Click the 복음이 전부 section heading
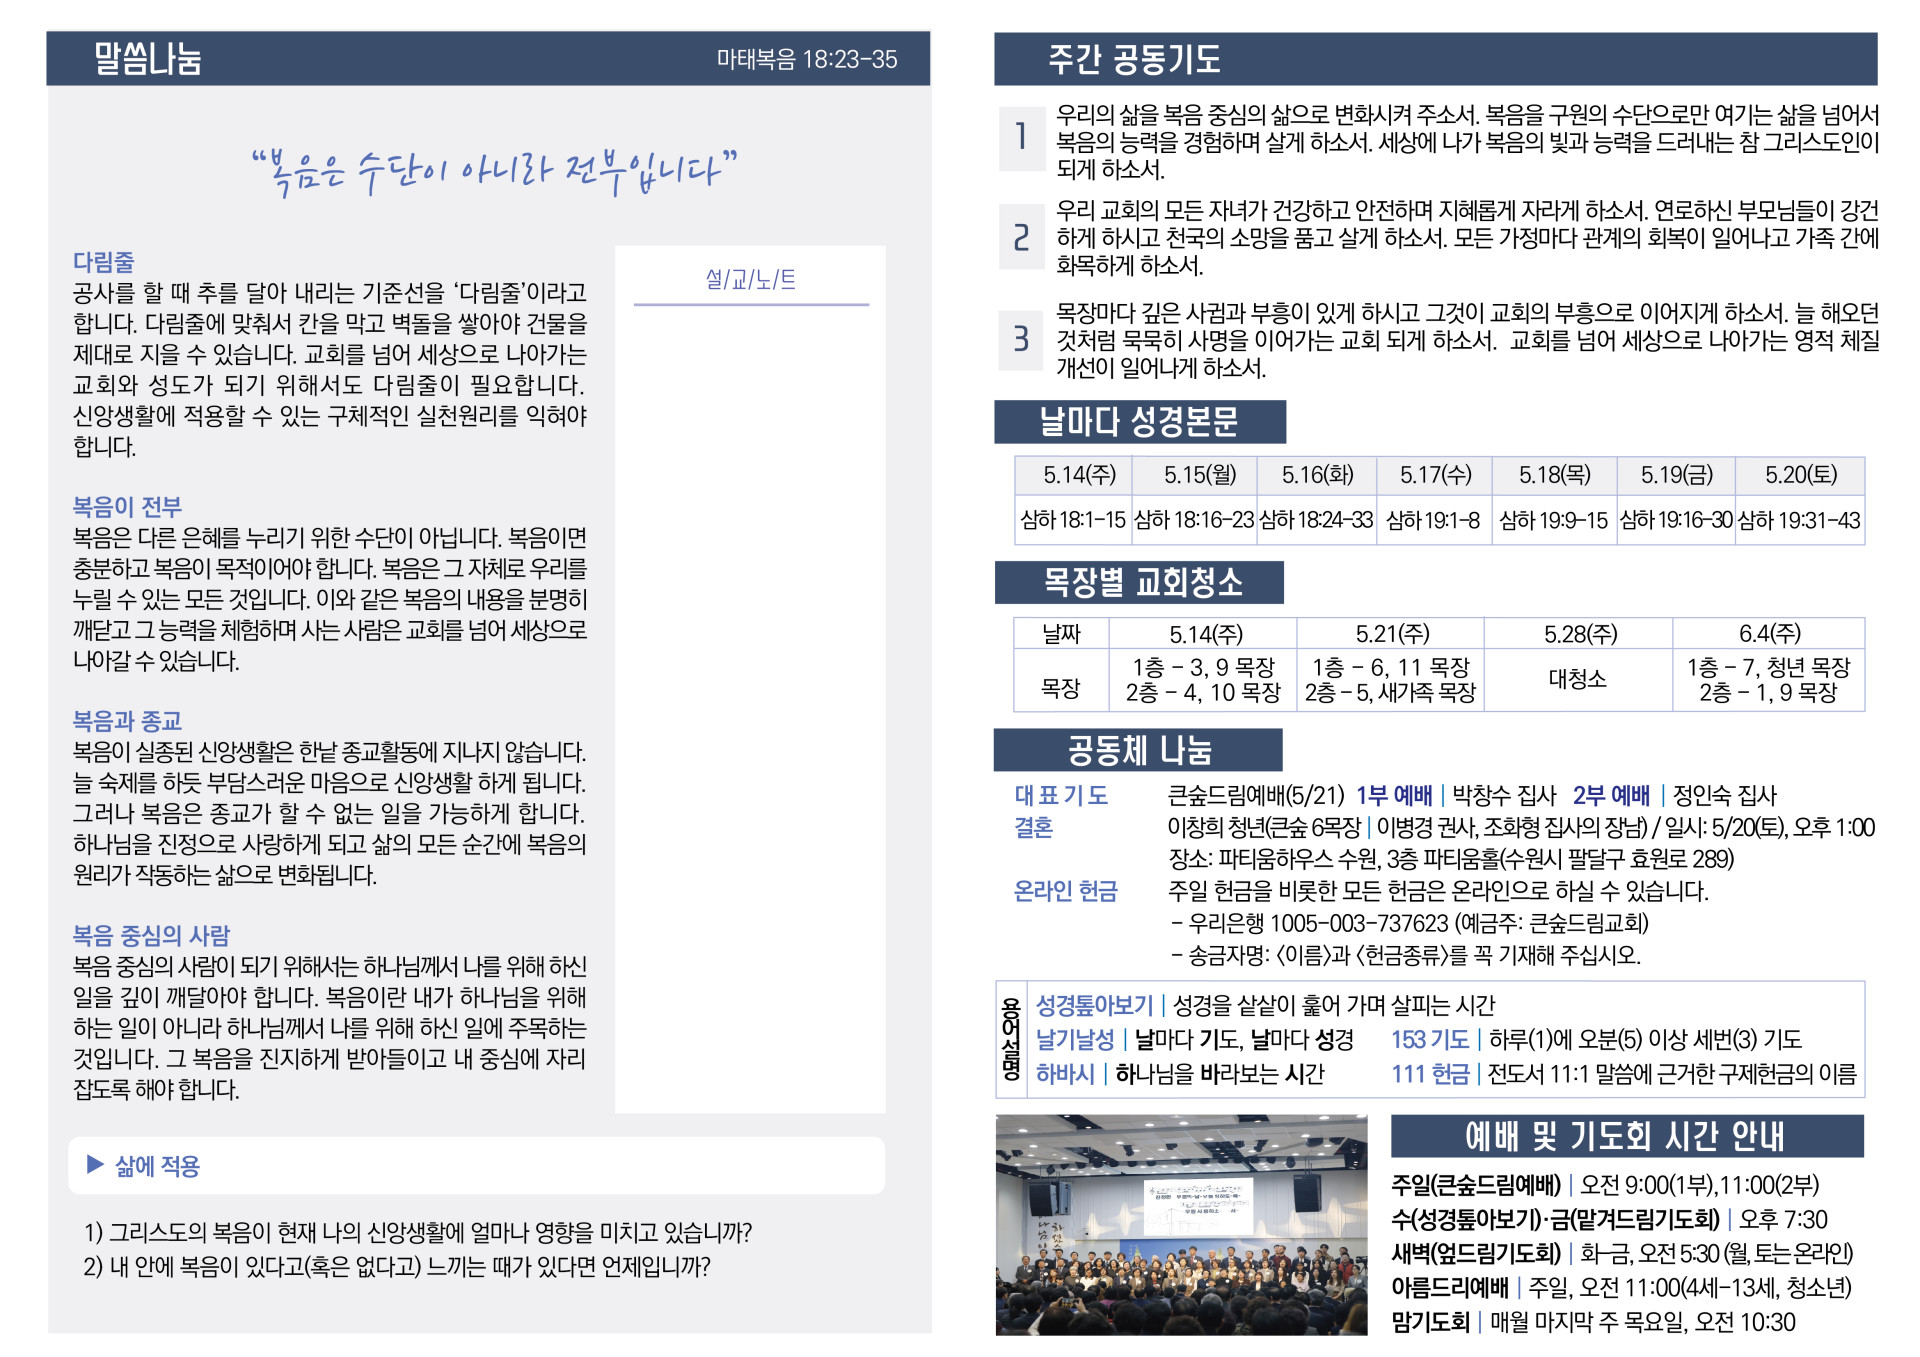 [127, 507]
